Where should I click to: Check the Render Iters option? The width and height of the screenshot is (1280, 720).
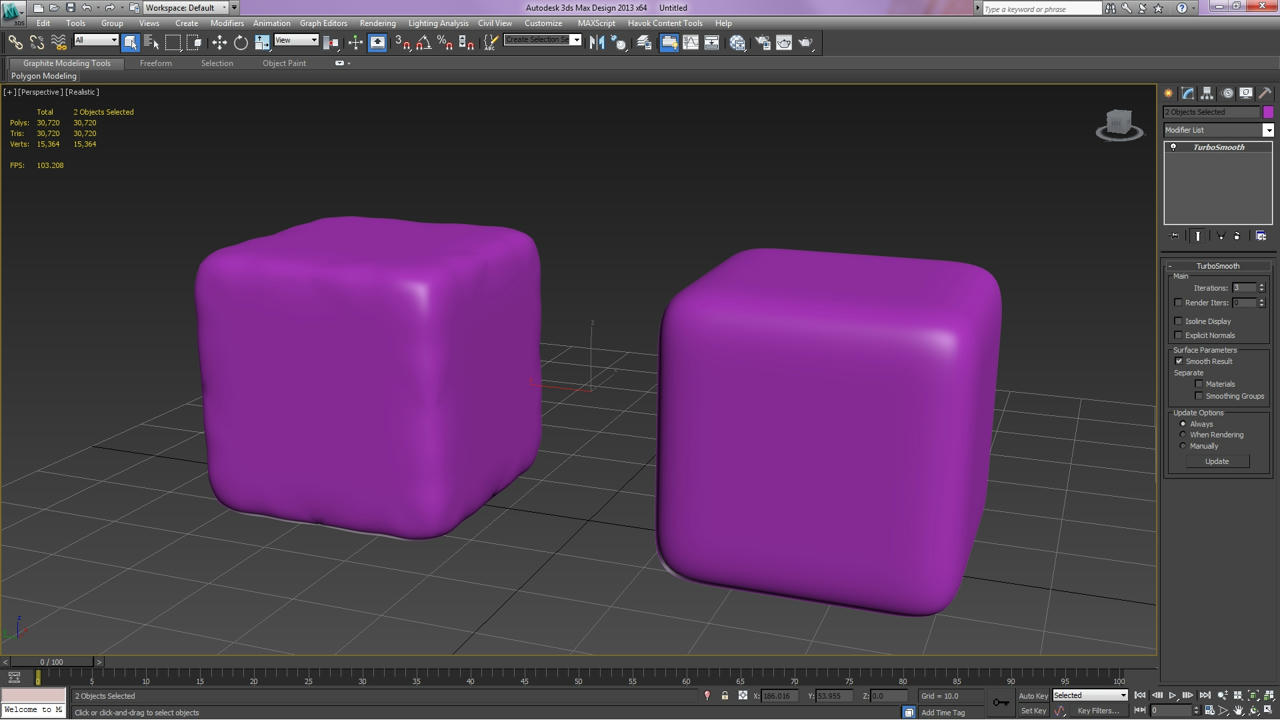(1178, 302)
